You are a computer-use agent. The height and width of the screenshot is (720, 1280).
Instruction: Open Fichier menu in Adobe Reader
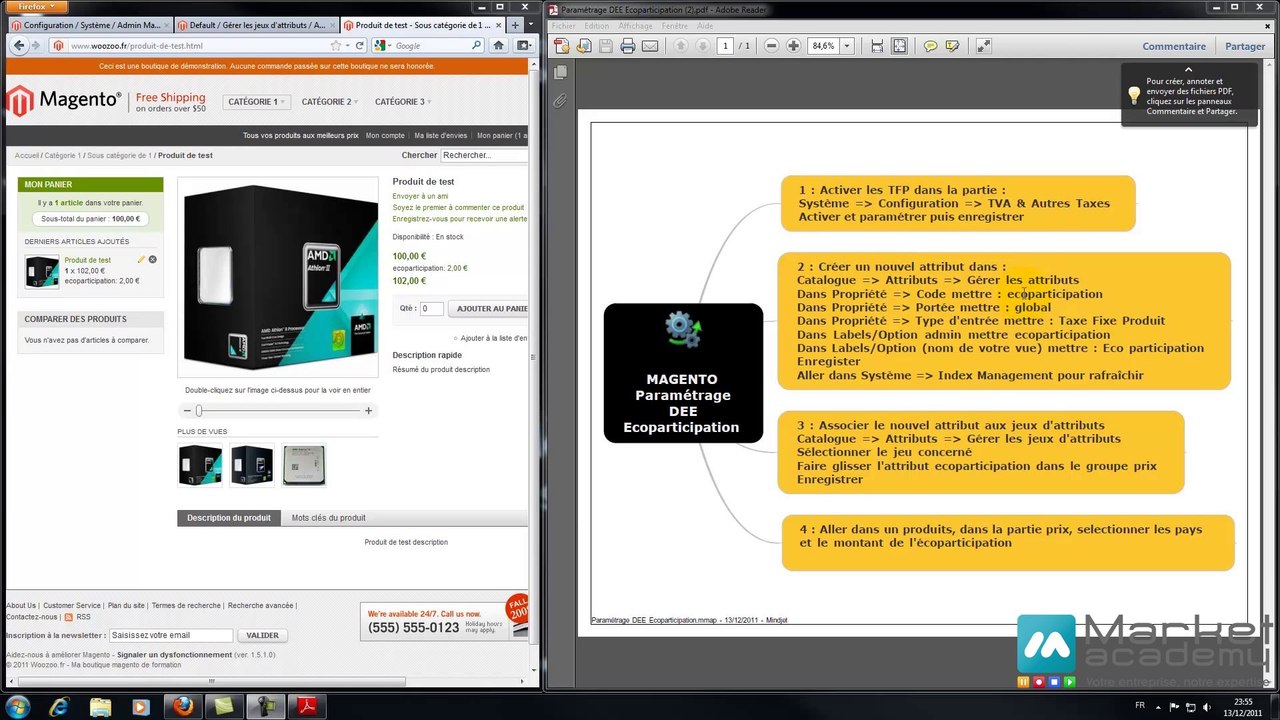pos(563,26)
